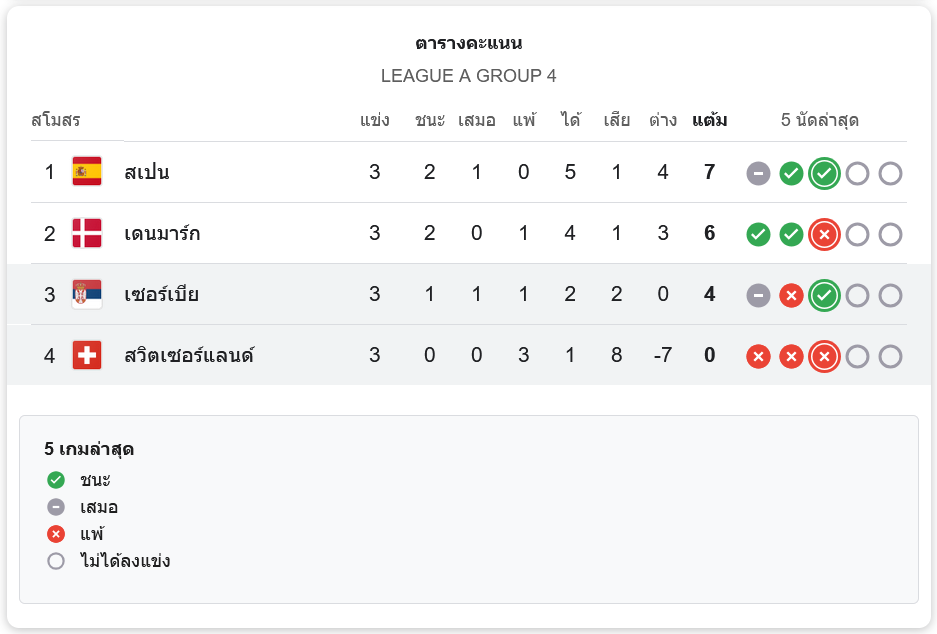This screenshot has width=937, height=634.
Task: Open the เดนมาร์ก team link
Action: point(162,233)
